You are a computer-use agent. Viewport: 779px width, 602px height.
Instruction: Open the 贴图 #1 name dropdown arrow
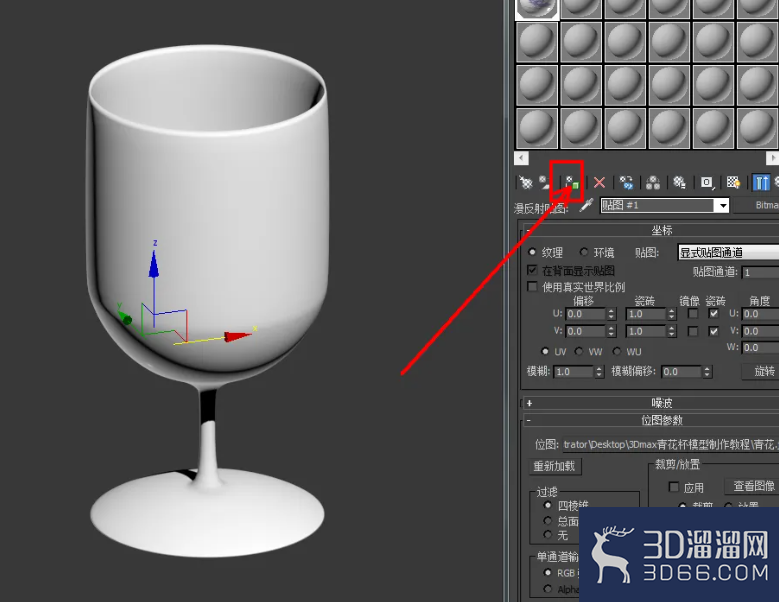tap(722, 206)
